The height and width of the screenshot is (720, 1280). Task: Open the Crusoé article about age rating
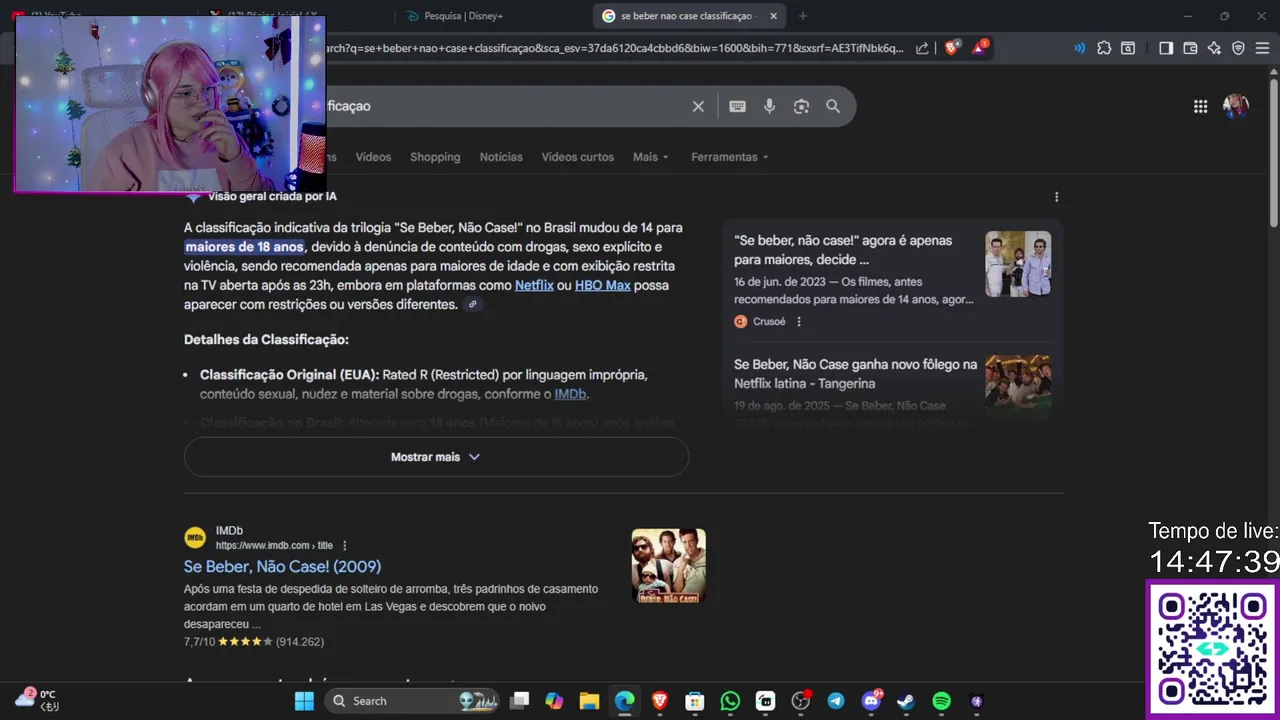point(843,250)
